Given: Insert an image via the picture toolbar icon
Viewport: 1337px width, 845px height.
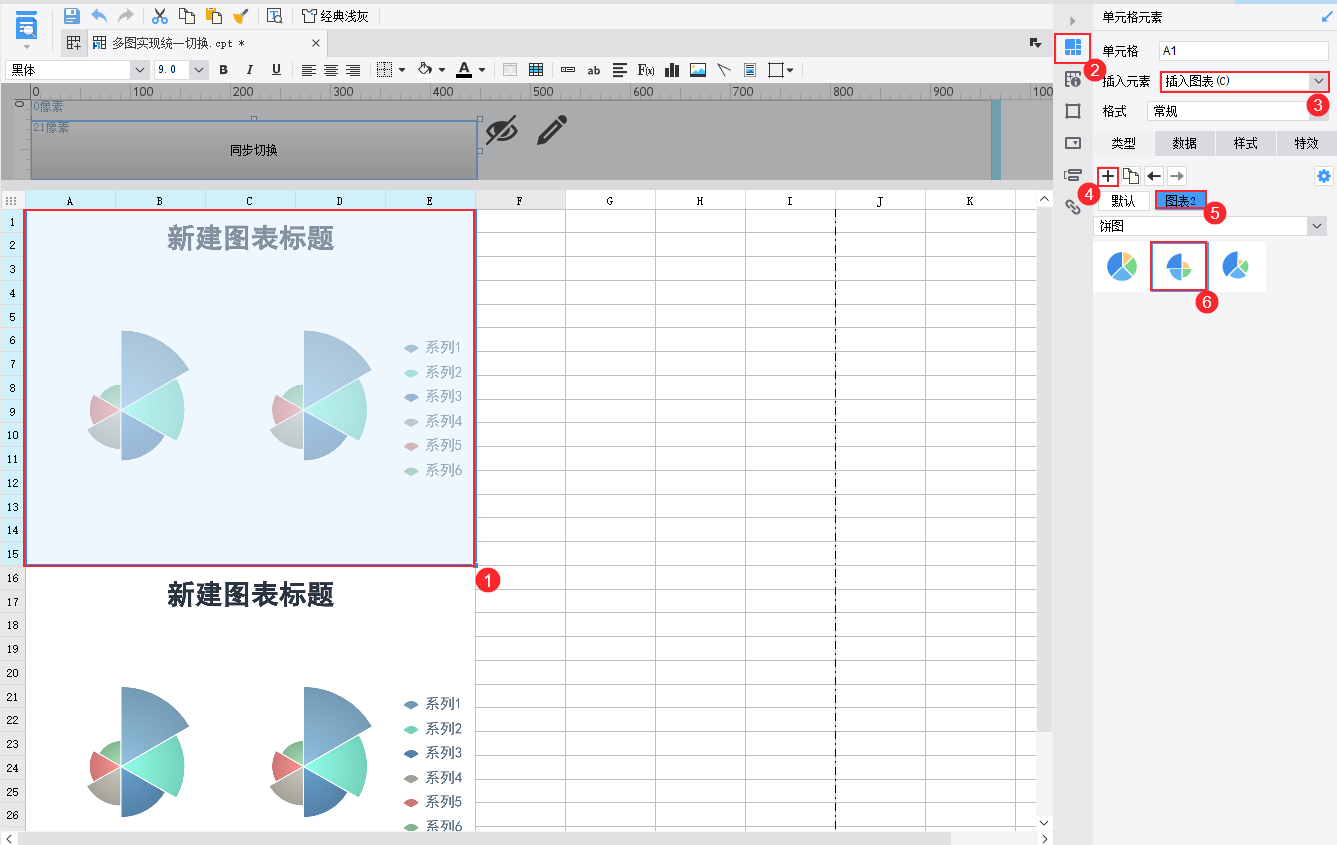Looking at the screenshot, I should 699,69.
